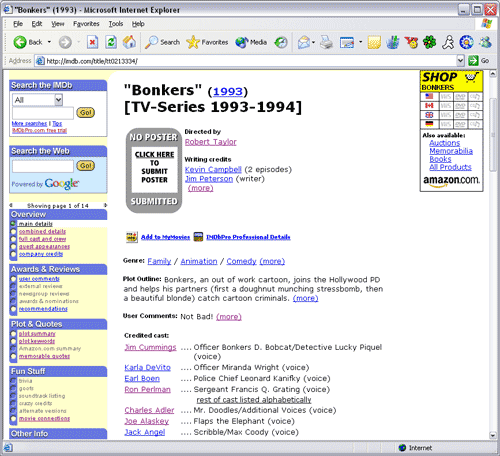Click the green clover toolbar icon
The image size is (500, 456).
click(430, 42)
